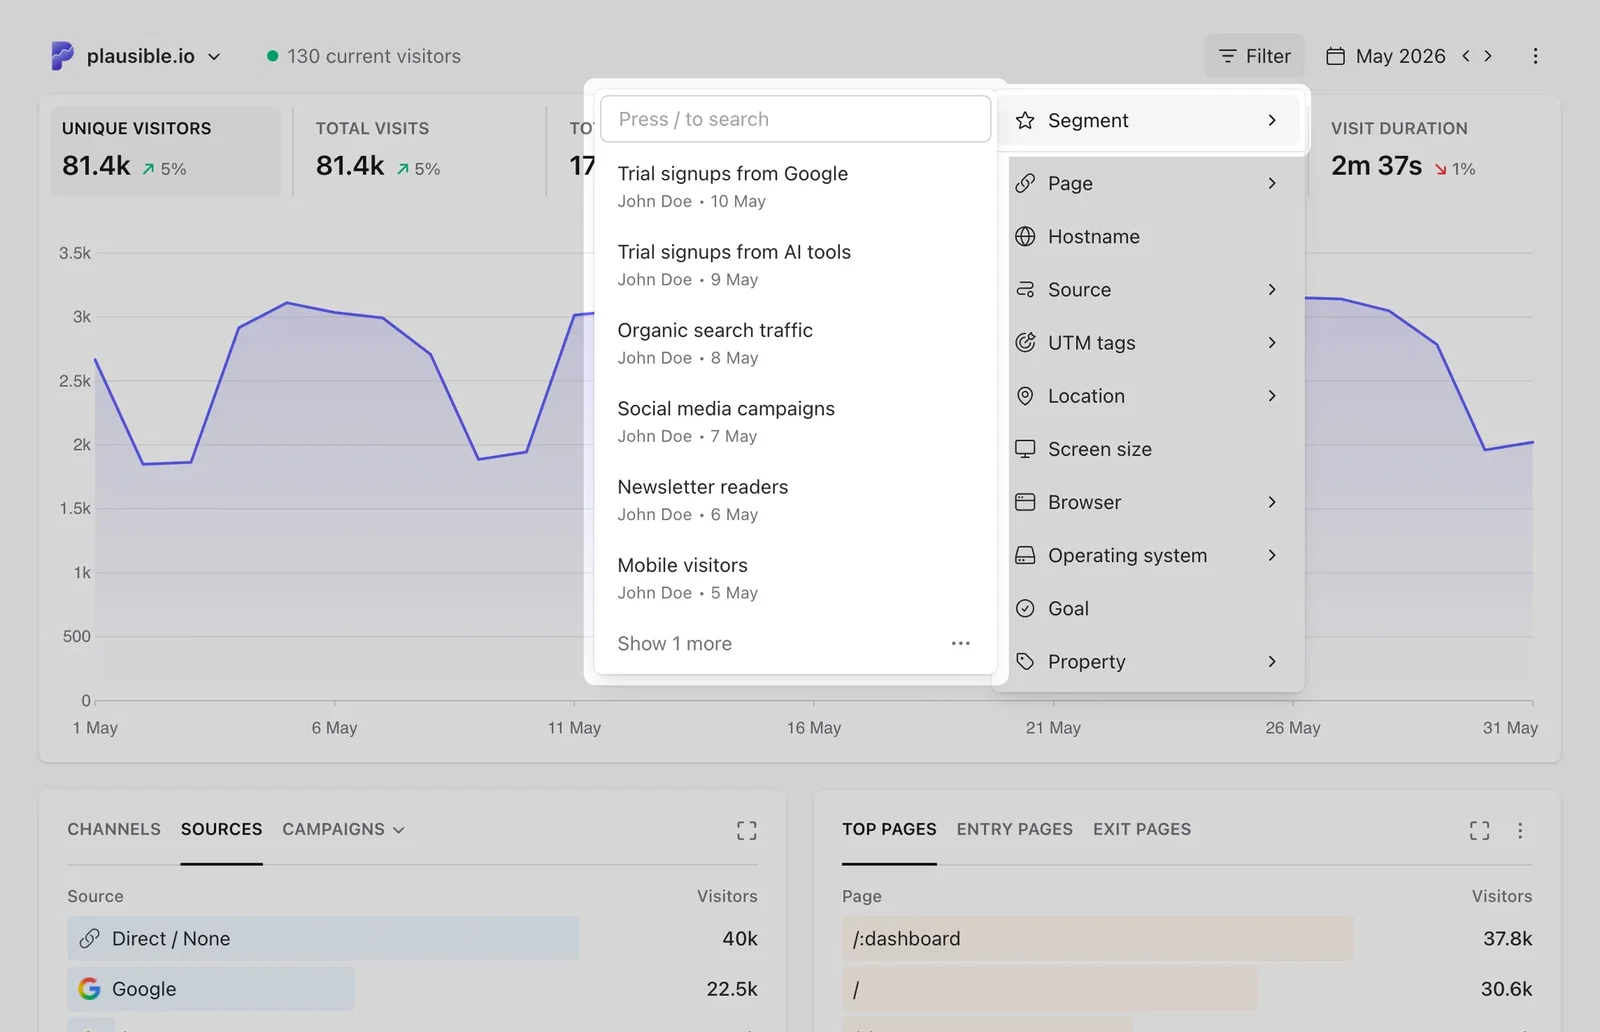The height and width of the screenshot is (1032, 1600).
Task: Expand the Source filter submenu chevron
Action: [x=1272, y=289]
